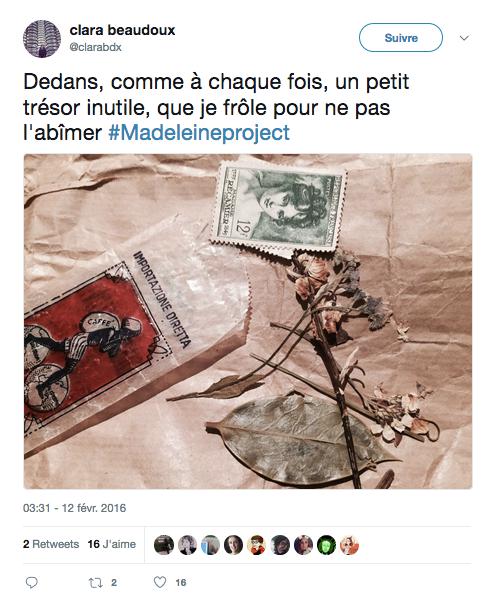Screen dimensions: 498x607
Task: Open first liker's dark avatar
Action: point(164,545)
